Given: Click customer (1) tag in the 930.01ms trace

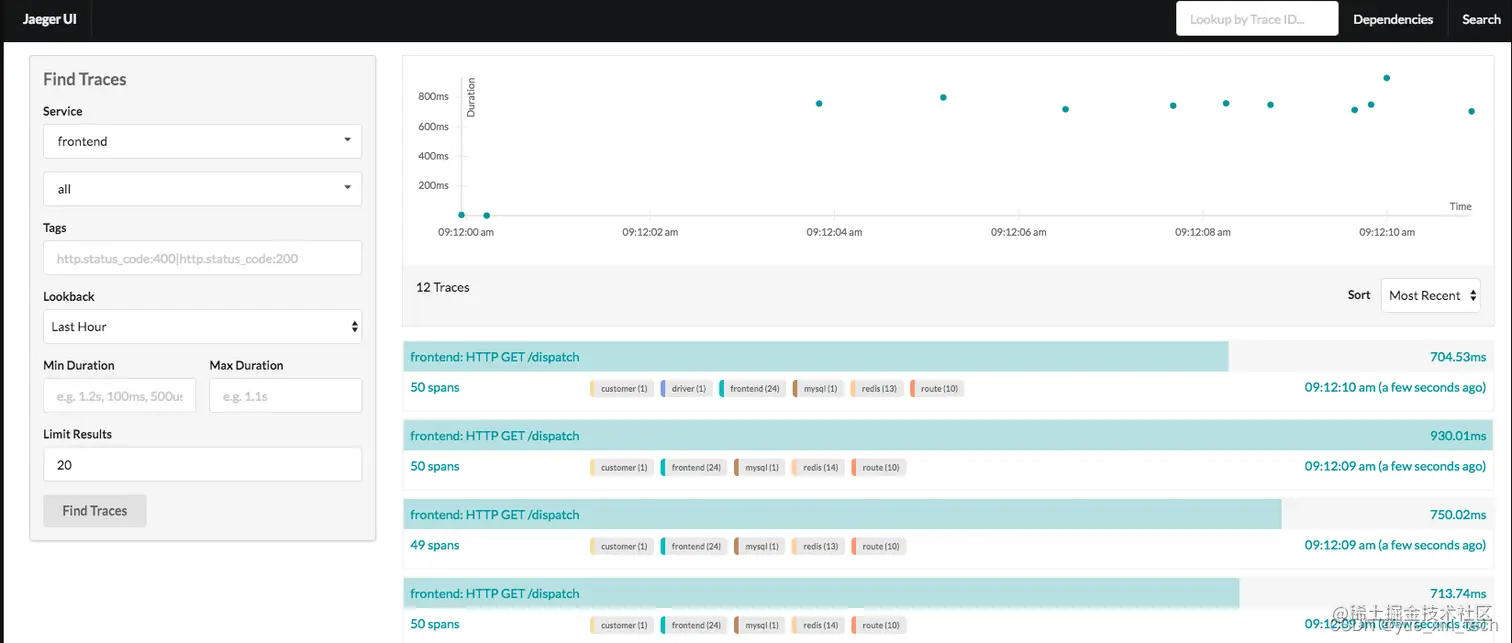Looking at the screenshot, I should pos(621,467).
